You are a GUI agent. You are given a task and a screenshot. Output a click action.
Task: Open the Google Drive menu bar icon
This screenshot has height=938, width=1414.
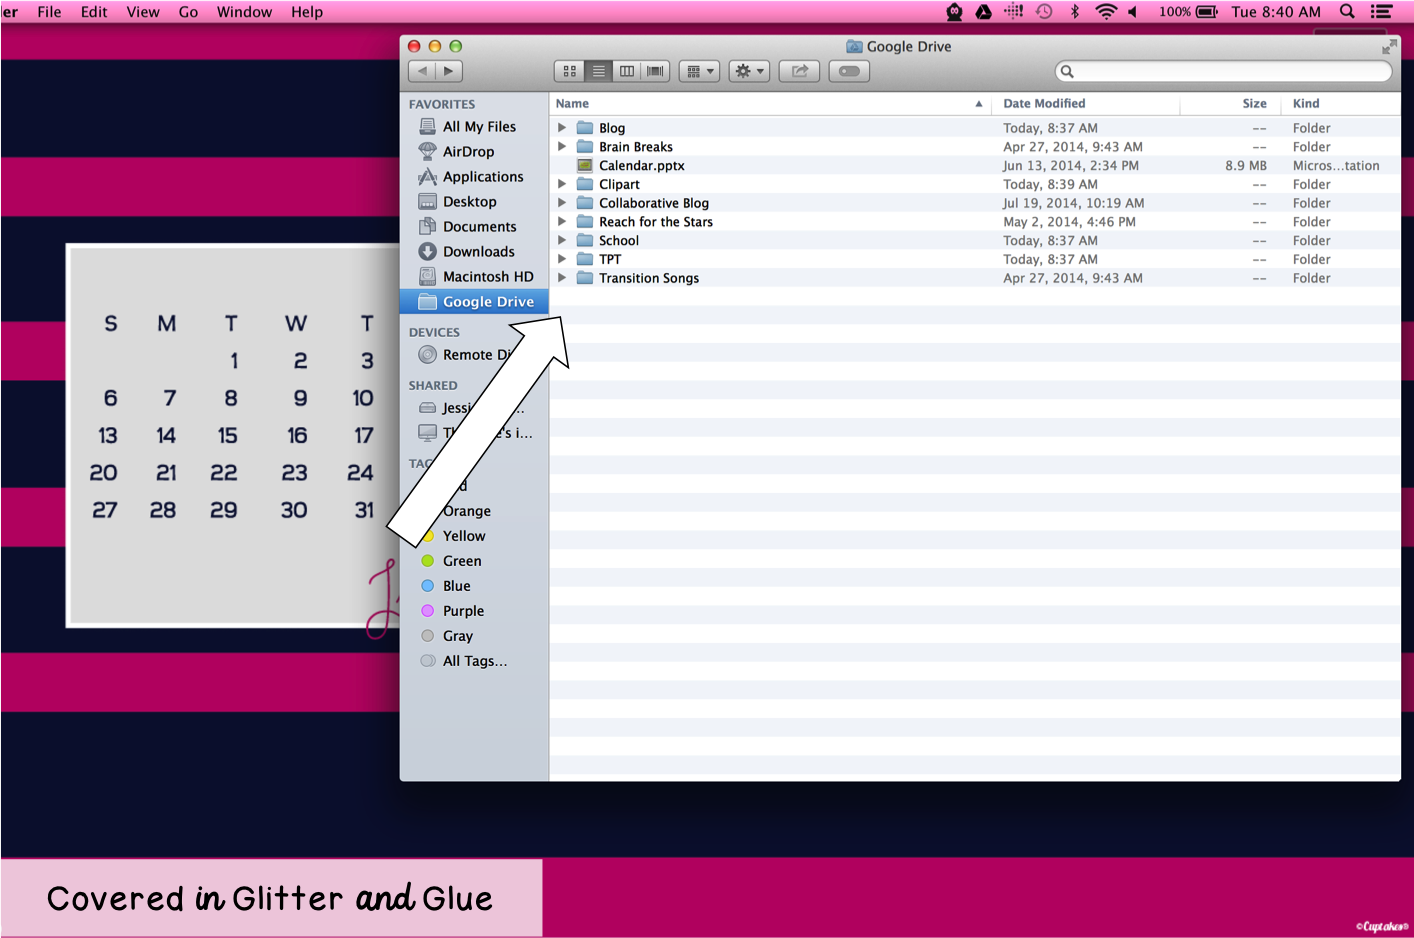[984, 12]
